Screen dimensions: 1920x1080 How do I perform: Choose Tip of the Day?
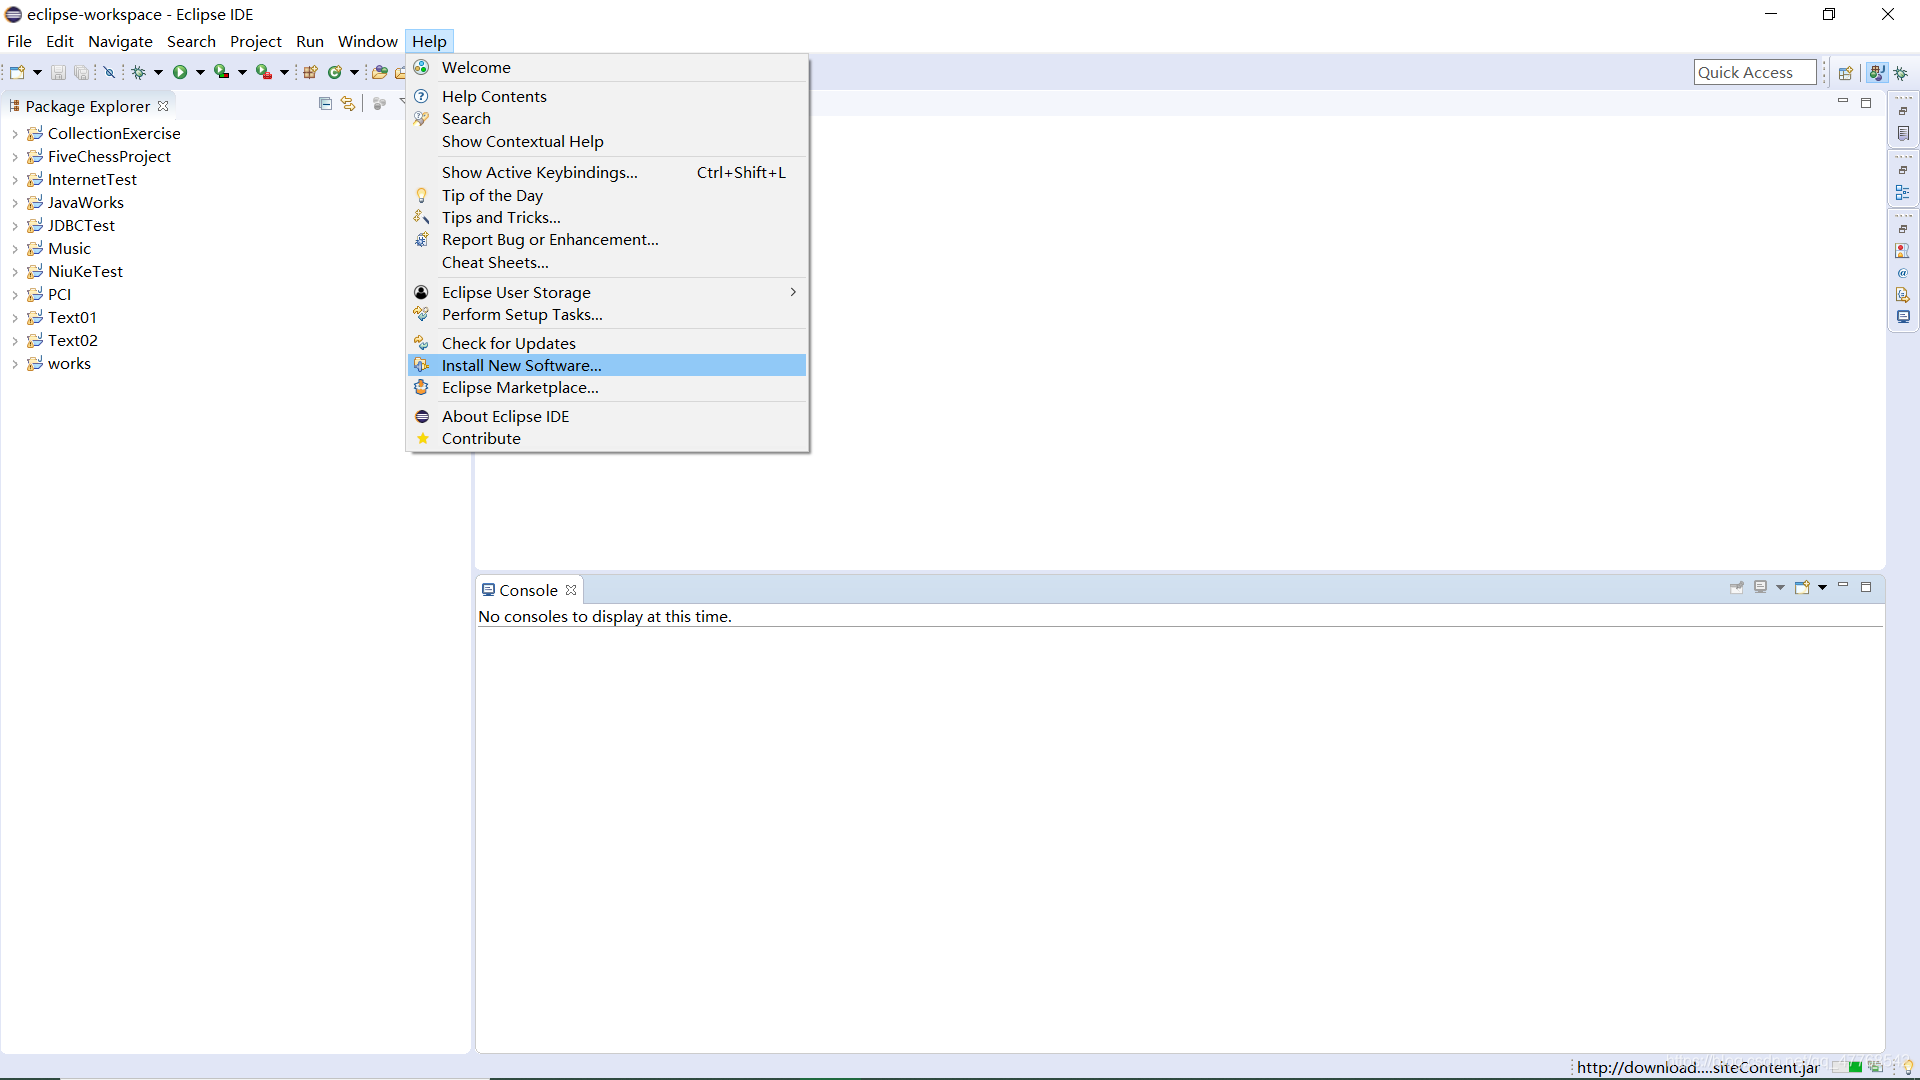coord(607,195)
